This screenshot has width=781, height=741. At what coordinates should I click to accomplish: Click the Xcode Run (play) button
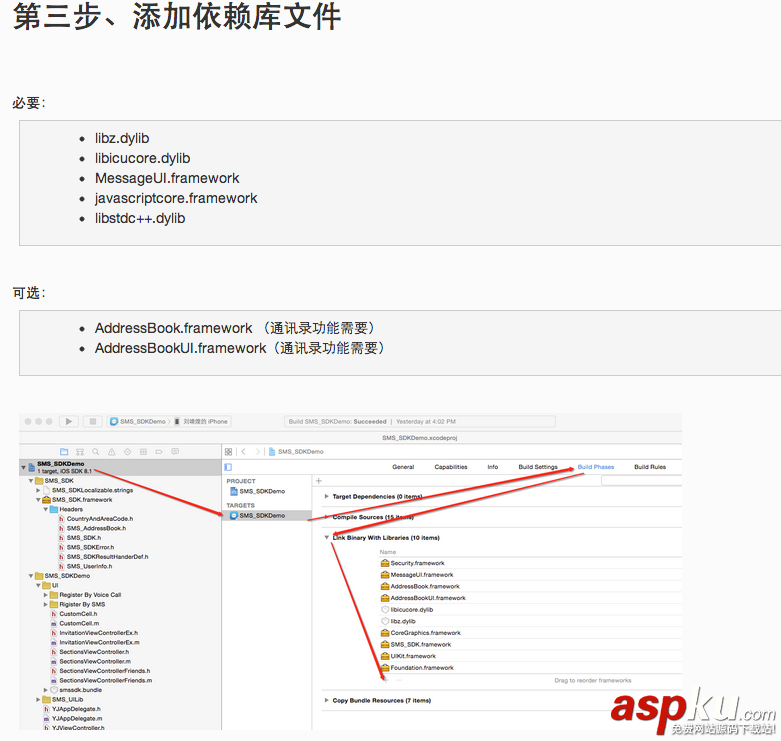pyautogui.click(x=69, y=421)
